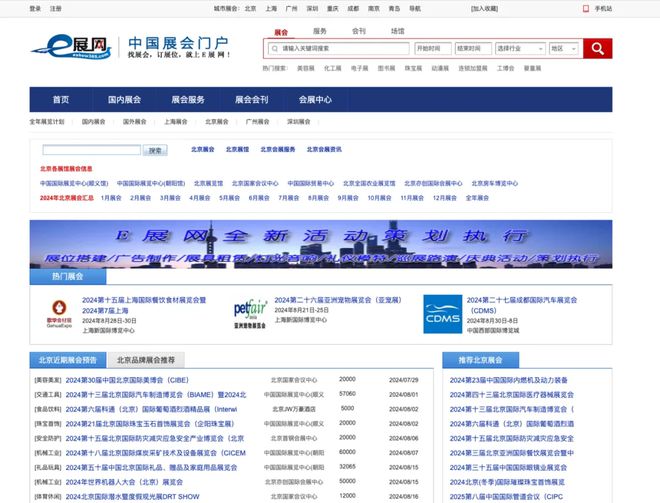Click the 北京会展资讯 link
This screenshot has width=660, height=503.
pos(324,149)
